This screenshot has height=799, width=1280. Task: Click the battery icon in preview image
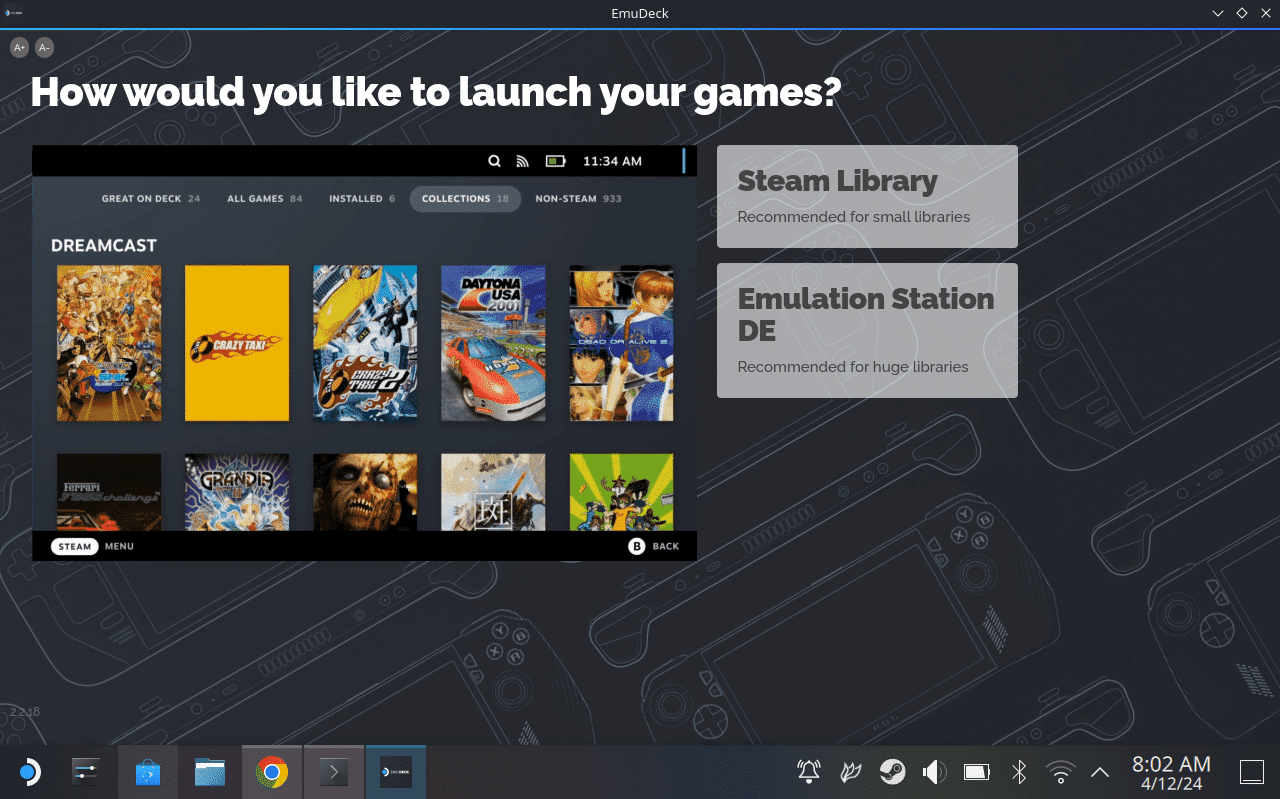[556, 161]
